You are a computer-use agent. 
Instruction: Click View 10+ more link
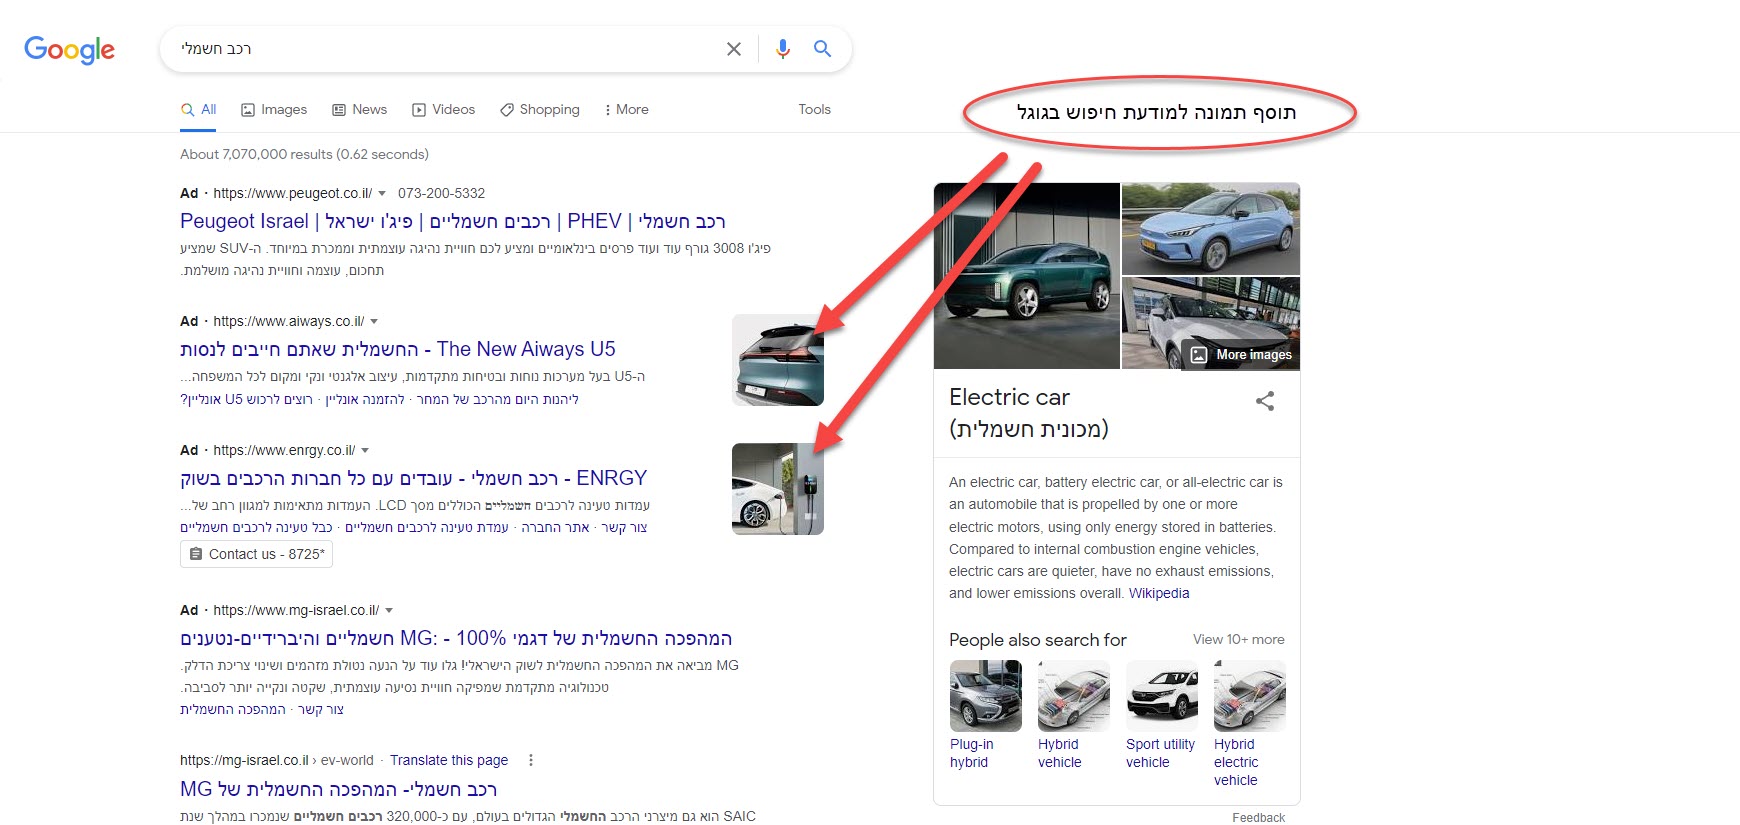(1239, 640)
